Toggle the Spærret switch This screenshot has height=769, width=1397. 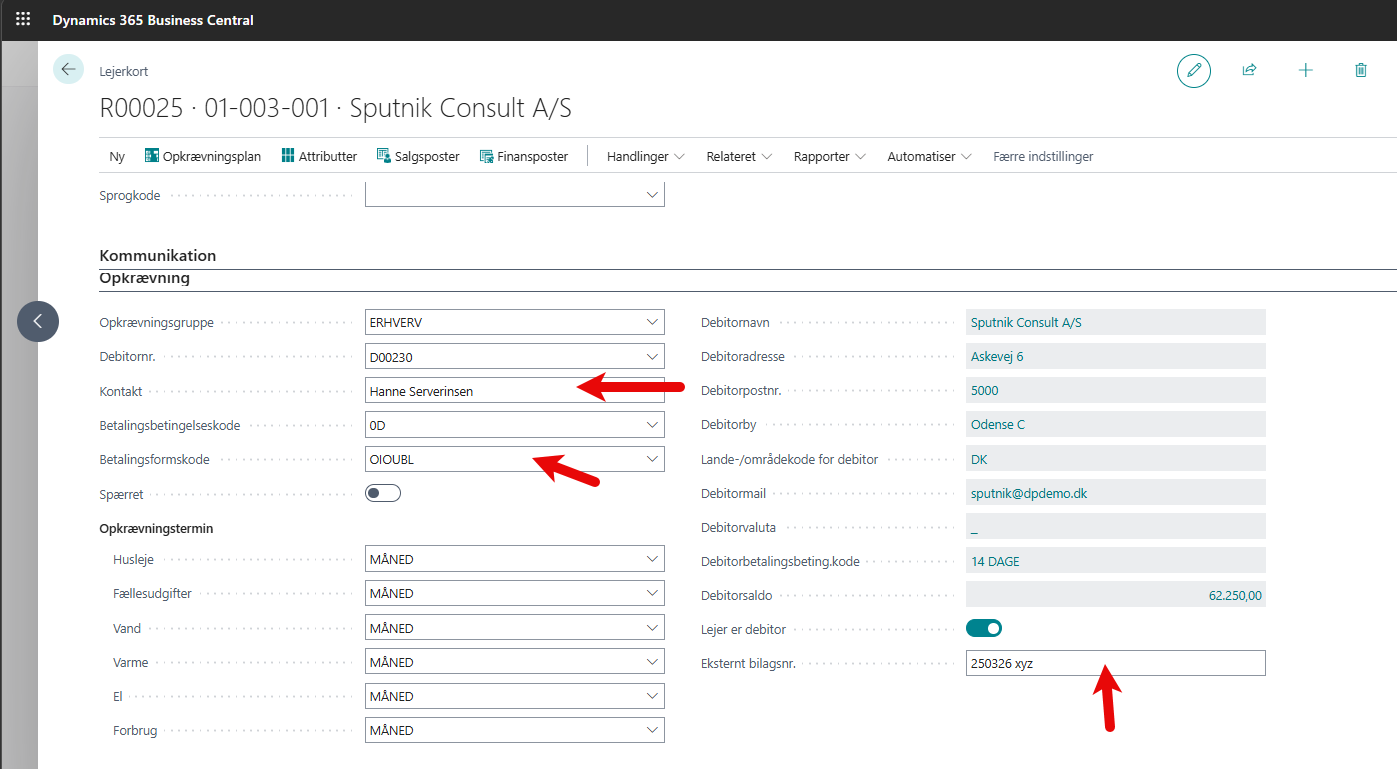tap(383, 493)
